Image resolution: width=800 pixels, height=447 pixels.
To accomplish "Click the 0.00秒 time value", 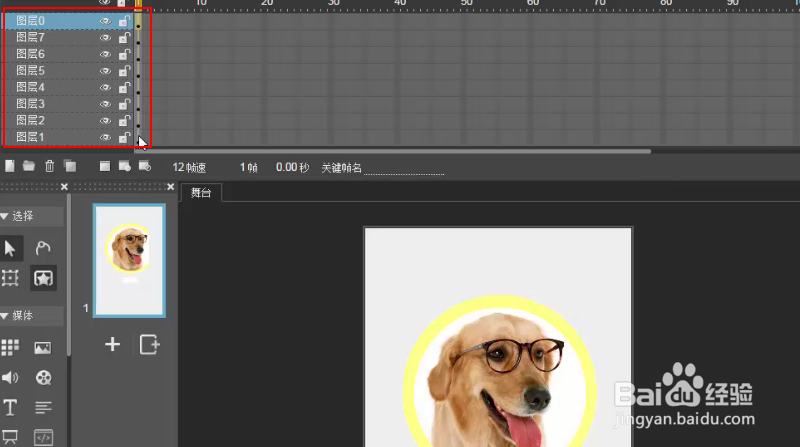I will [x=292, y=167].
